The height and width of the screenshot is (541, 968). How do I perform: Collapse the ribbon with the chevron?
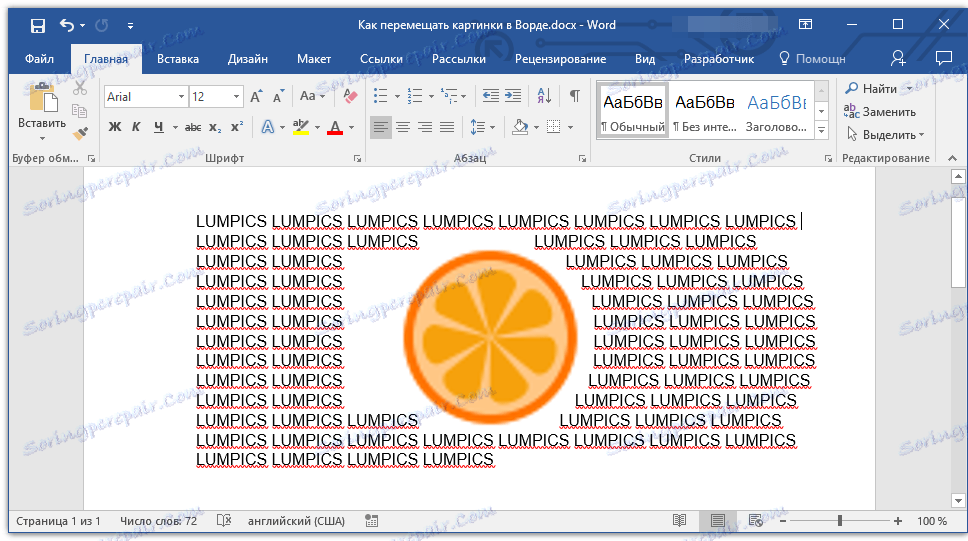click(952, 159)
